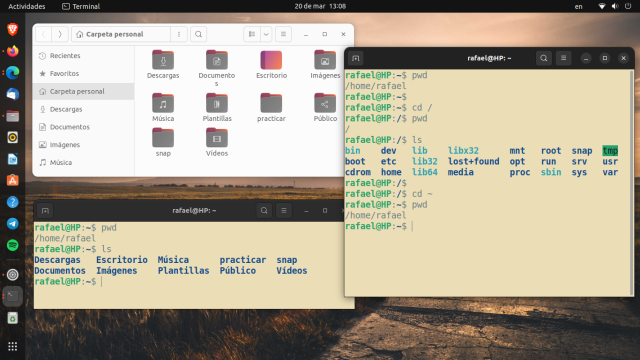Go back in the file manager
640x360 pixels.
point(44,34)
